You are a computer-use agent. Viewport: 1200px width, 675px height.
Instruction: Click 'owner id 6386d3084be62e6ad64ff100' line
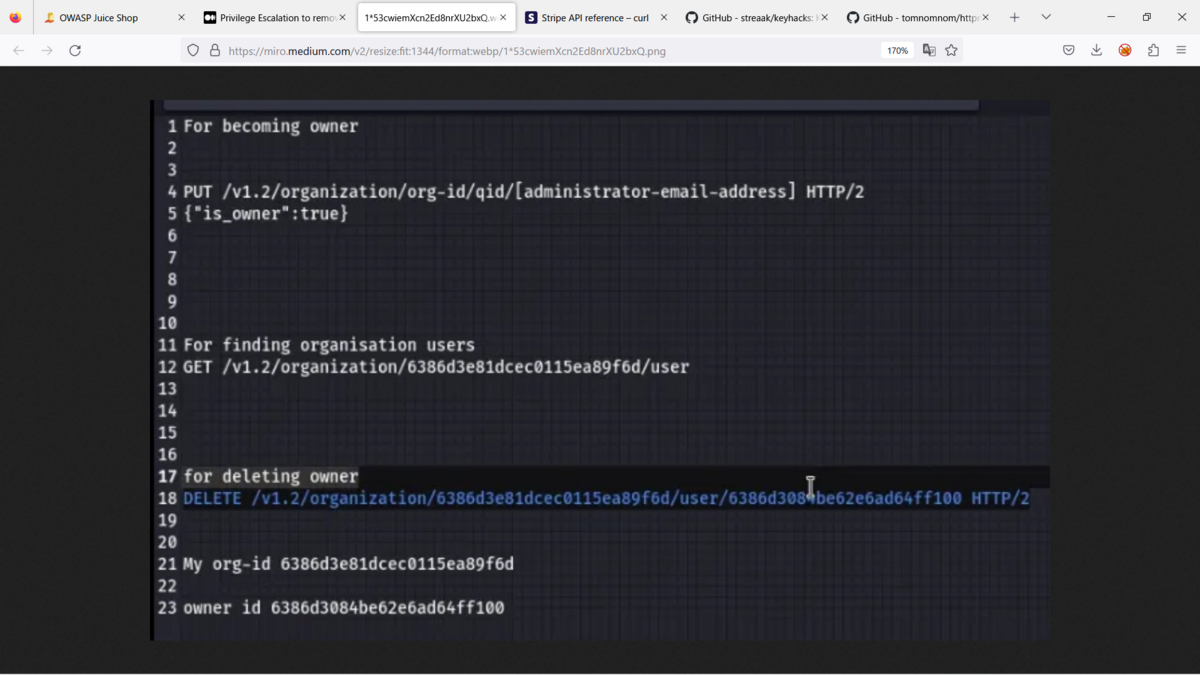343,607
